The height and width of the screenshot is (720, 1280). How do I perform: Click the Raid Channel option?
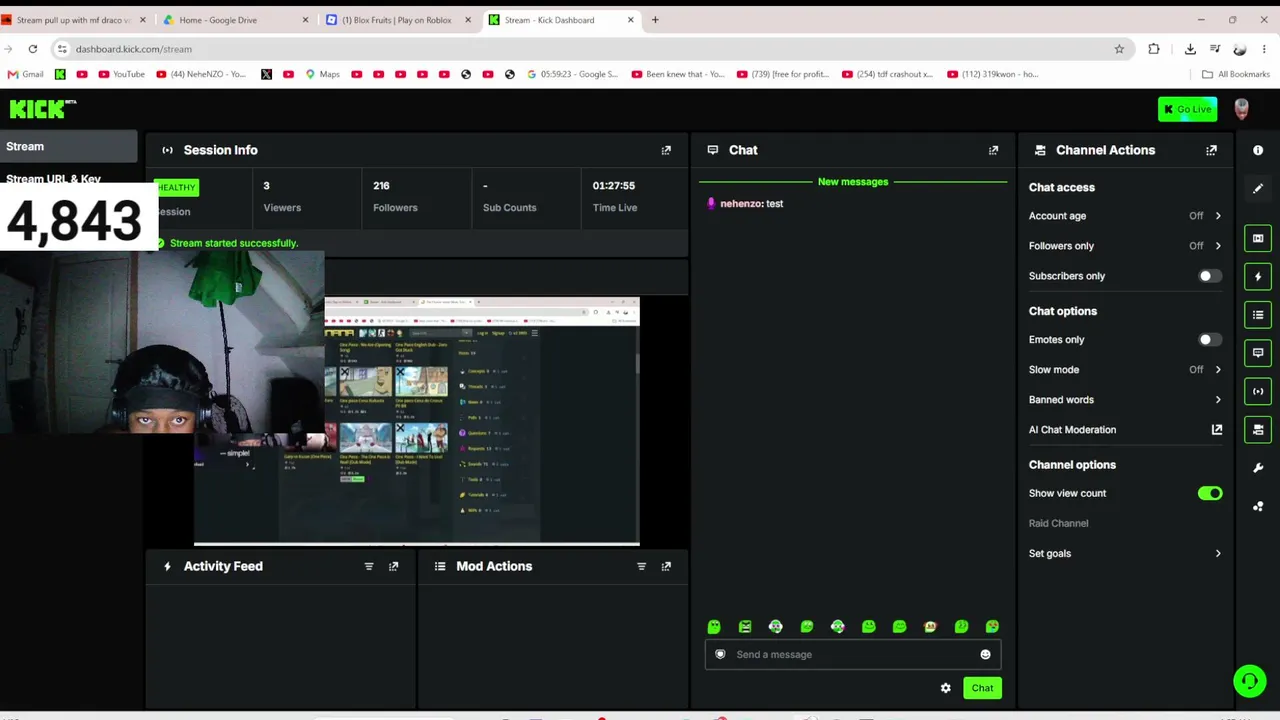(x=1058, y=523)
